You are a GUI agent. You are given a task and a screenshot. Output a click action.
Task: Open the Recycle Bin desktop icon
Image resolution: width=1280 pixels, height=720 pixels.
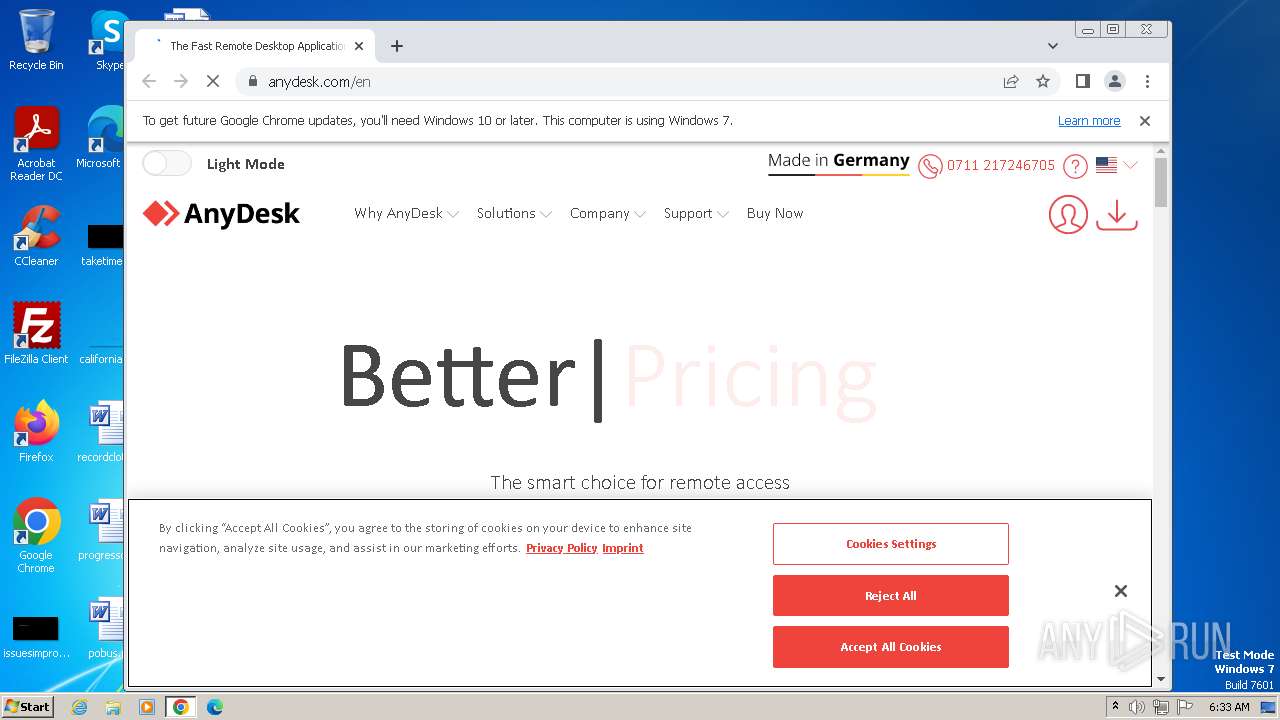pyautogui.click(x=36, y=40)
